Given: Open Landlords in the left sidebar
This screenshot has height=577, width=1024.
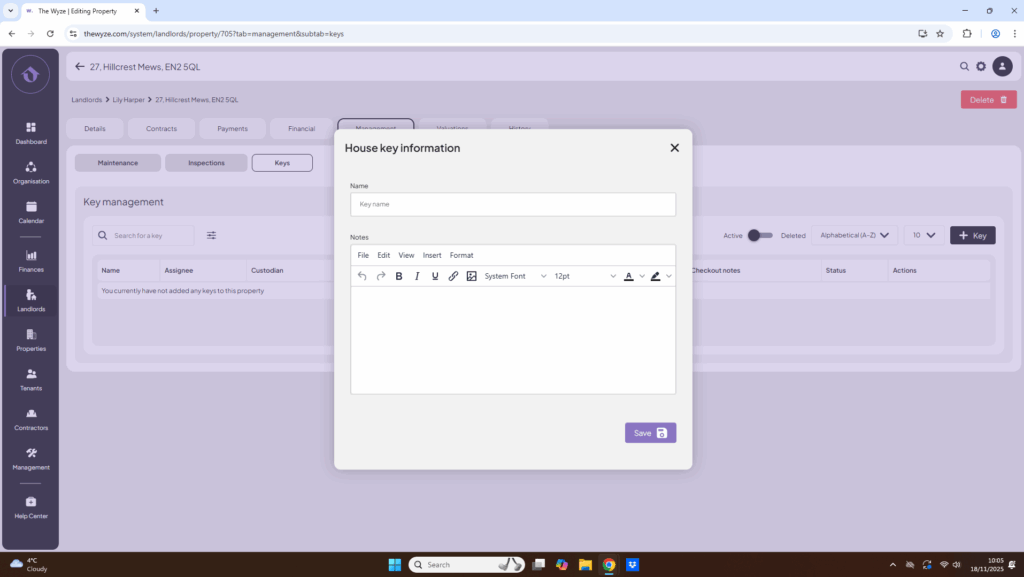Looking at the screenshot, I should [x=31, y=300].
